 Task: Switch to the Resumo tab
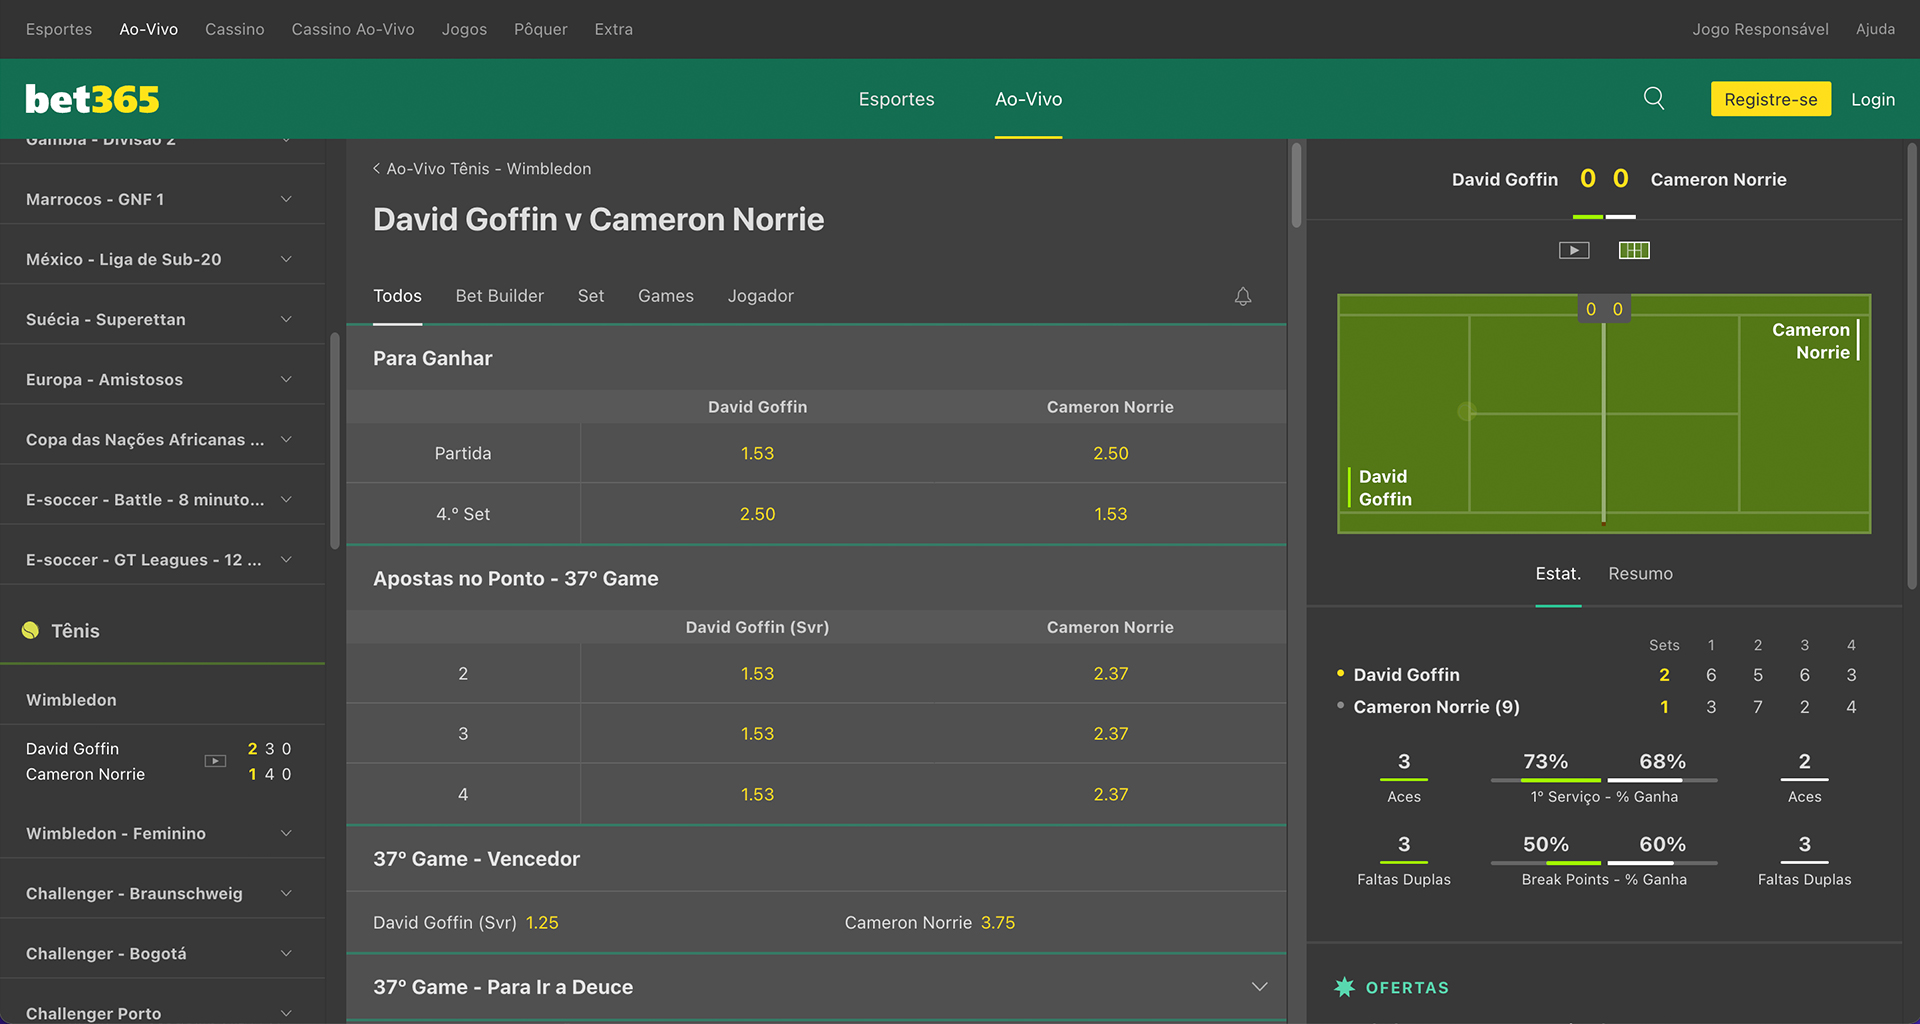coord(1640,573)
